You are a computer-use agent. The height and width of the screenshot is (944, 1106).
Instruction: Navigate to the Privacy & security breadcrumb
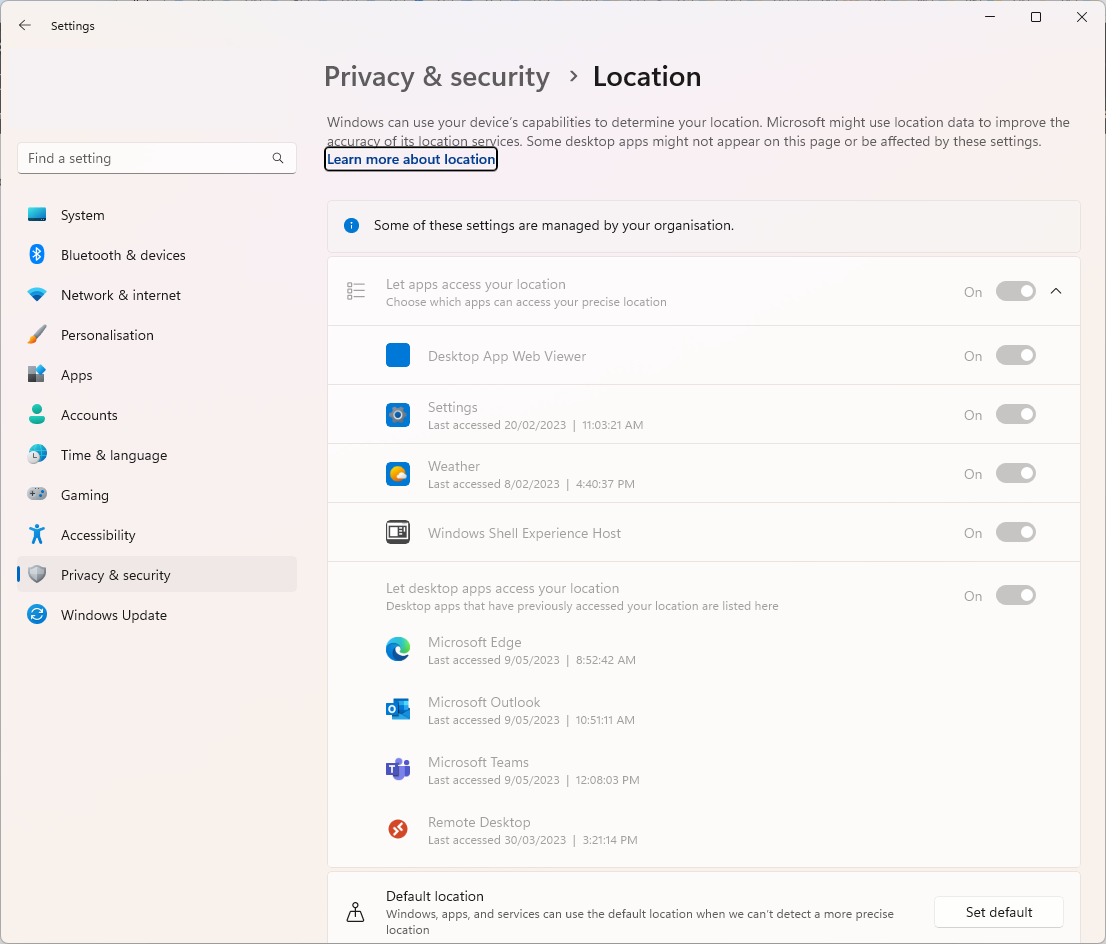(x=437, y=77)
